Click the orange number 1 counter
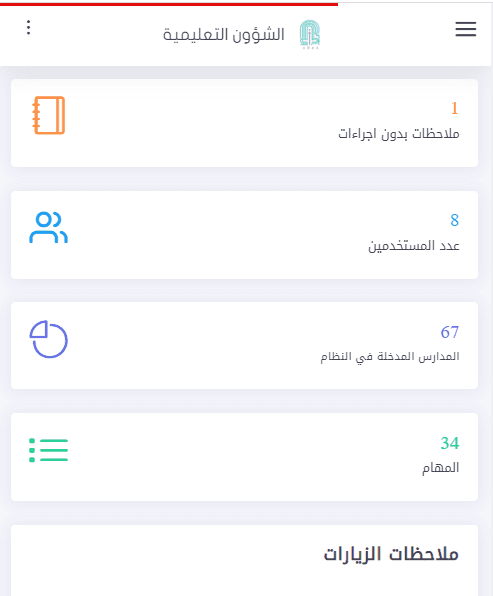The image size is (493, 596). (x=454, y=108)
